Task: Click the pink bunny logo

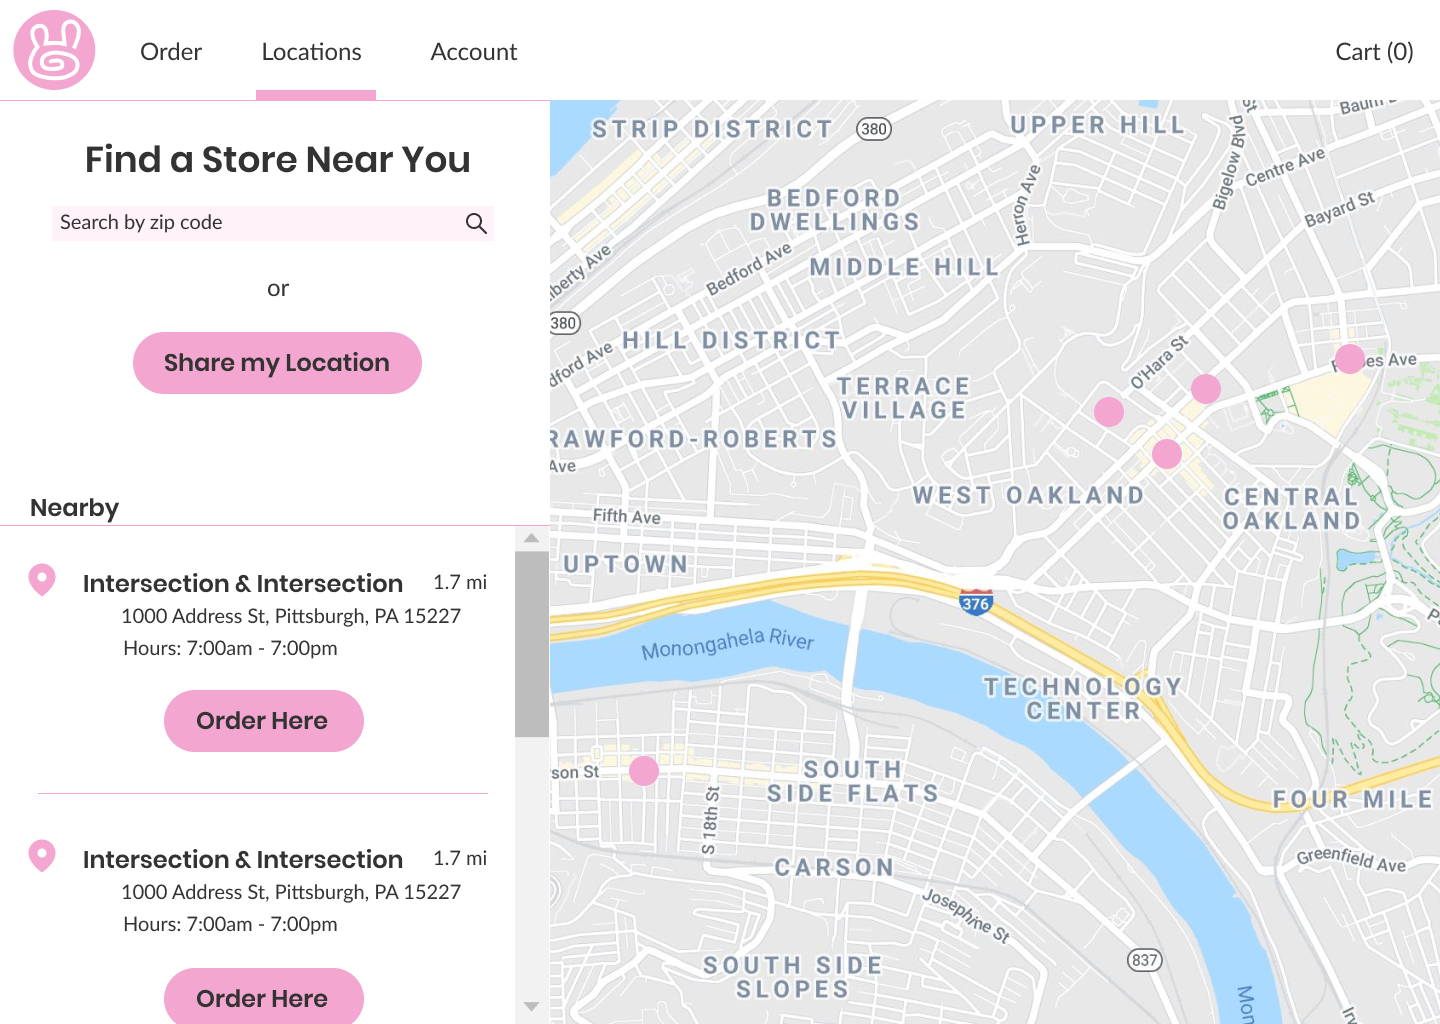Action: tap(54, 50)
